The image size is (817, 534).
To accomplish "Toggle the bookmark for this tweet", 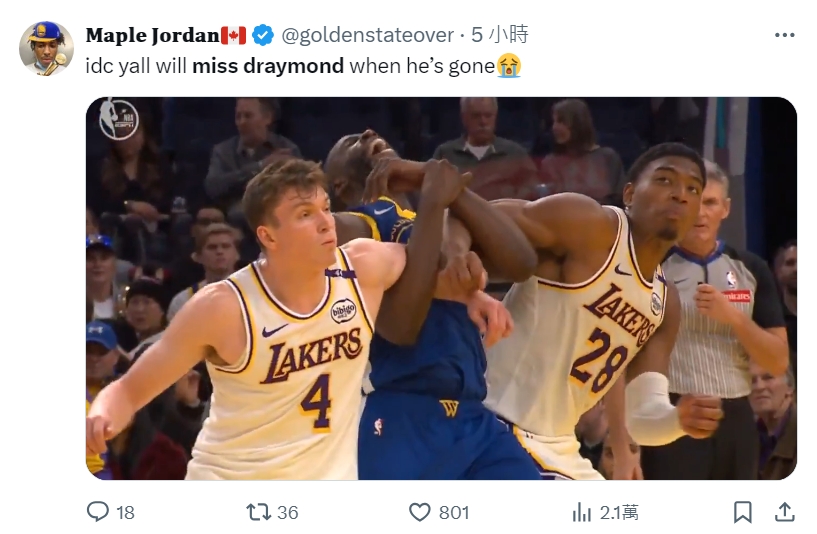I will coord(742,512).
